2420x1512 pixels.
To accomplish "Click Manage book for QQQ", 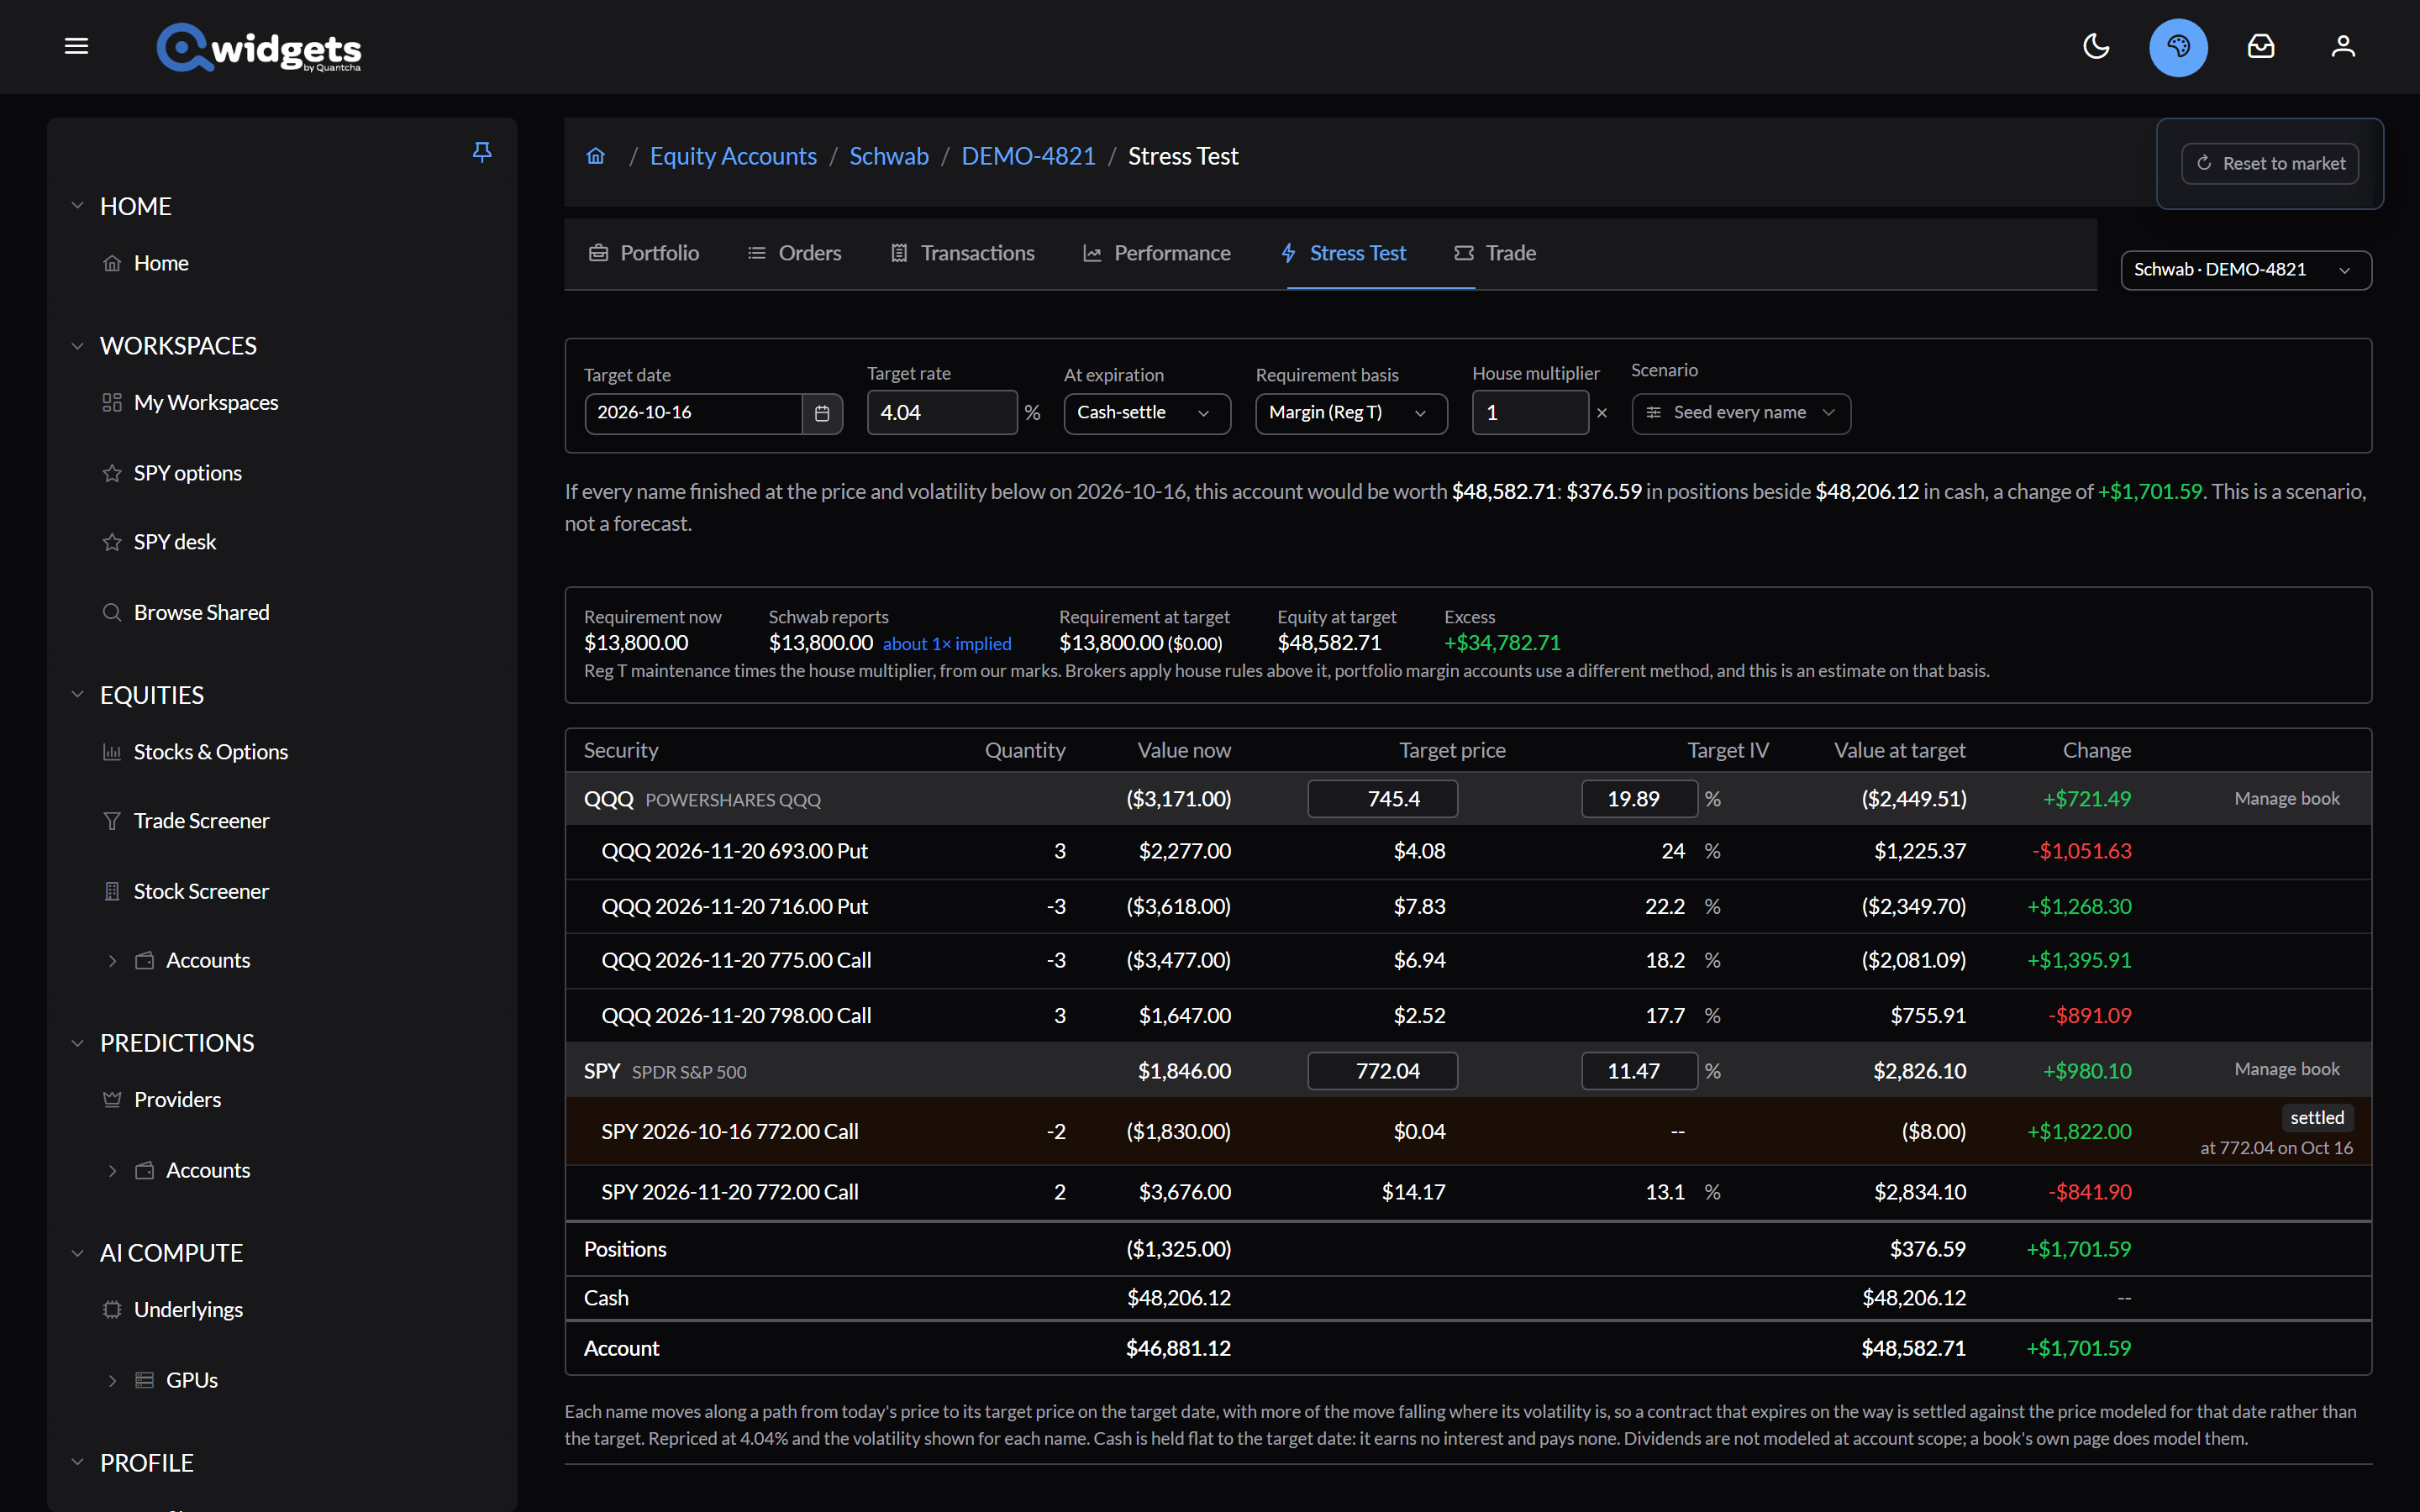I will click(x=2287, y=799).
